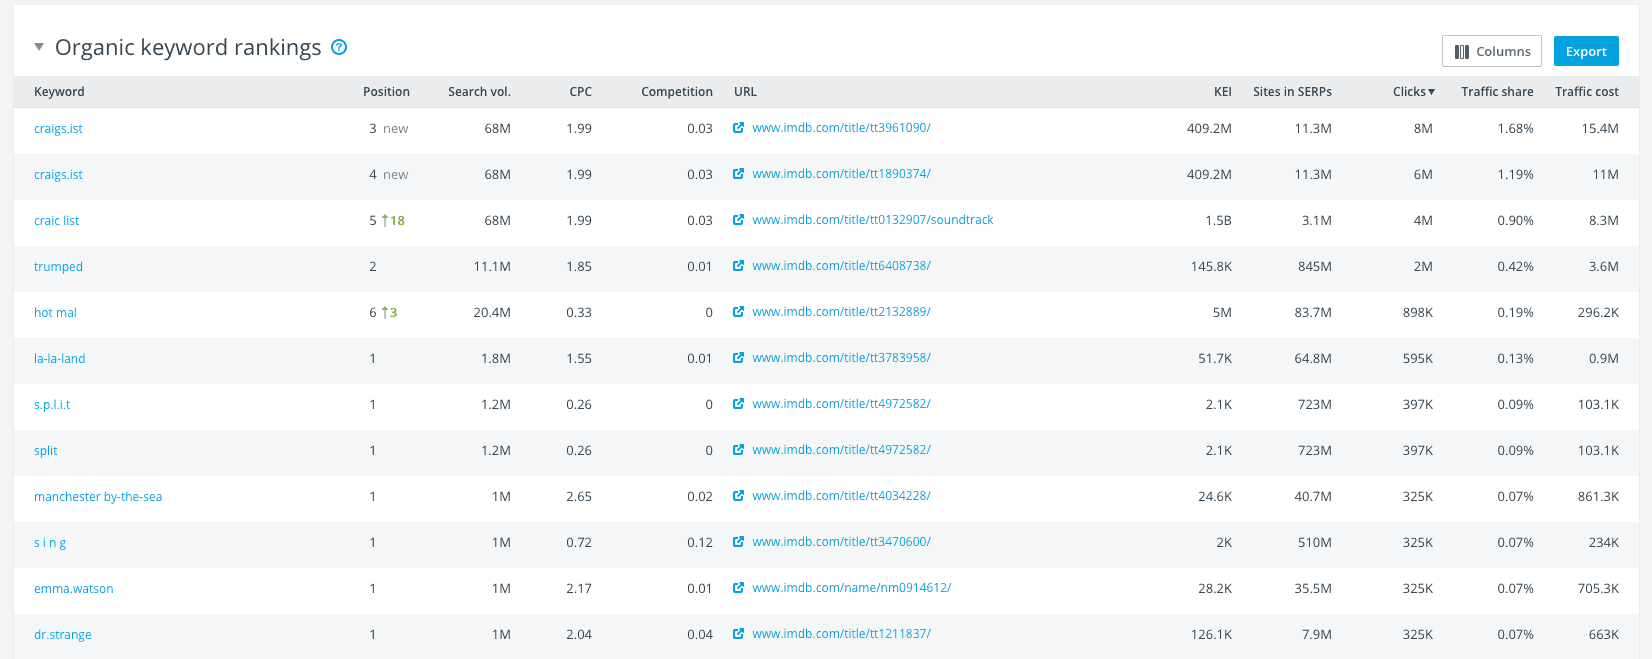Open the la-la-land keyword link
Viewport: 1652px width, 659px height.
click(59, 358)
